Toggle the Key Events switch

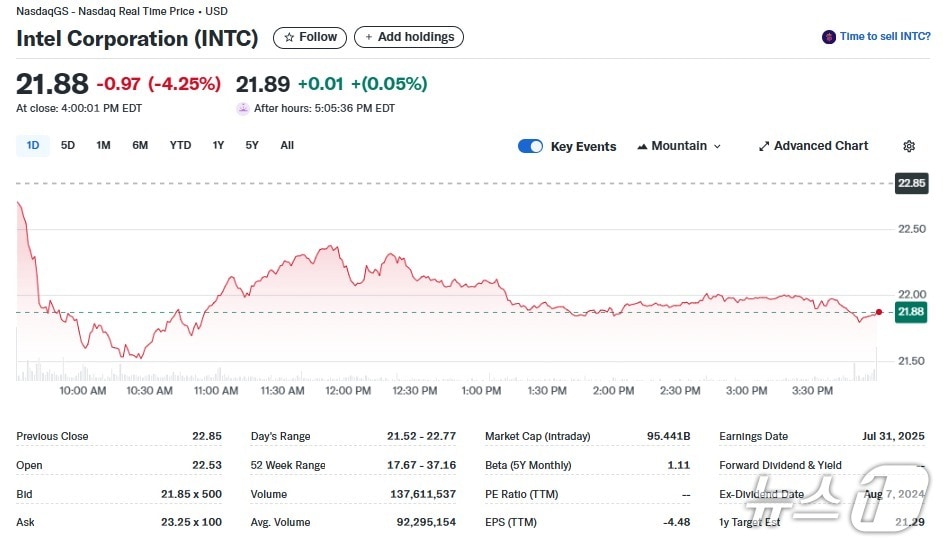[x=530, y=146]
